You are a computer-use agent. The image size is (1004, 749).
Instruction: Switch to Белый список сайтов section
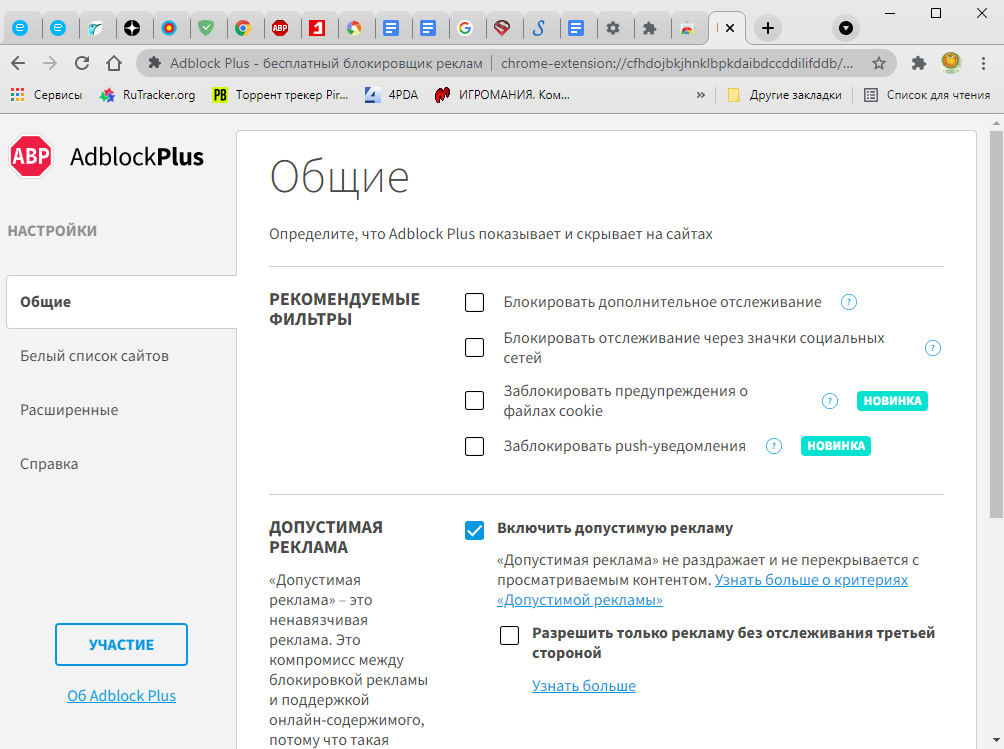point(95,355)
